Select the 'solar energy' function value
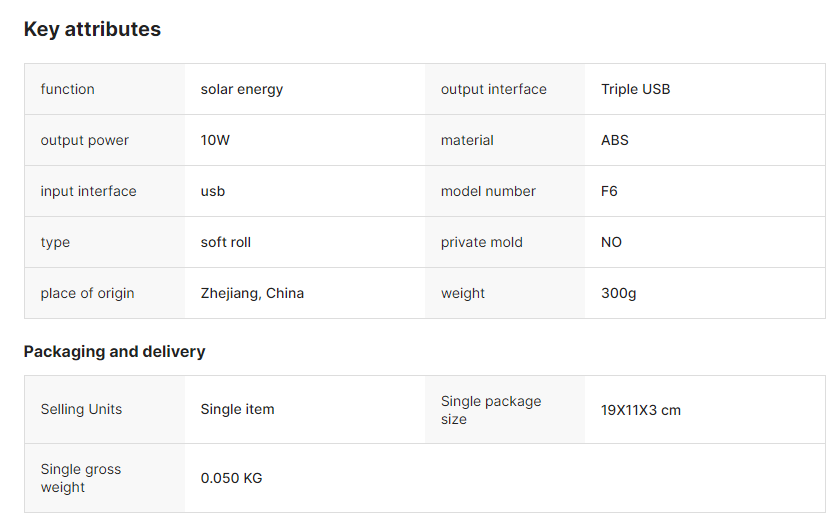The image size is (837, 525). point(242,90)
